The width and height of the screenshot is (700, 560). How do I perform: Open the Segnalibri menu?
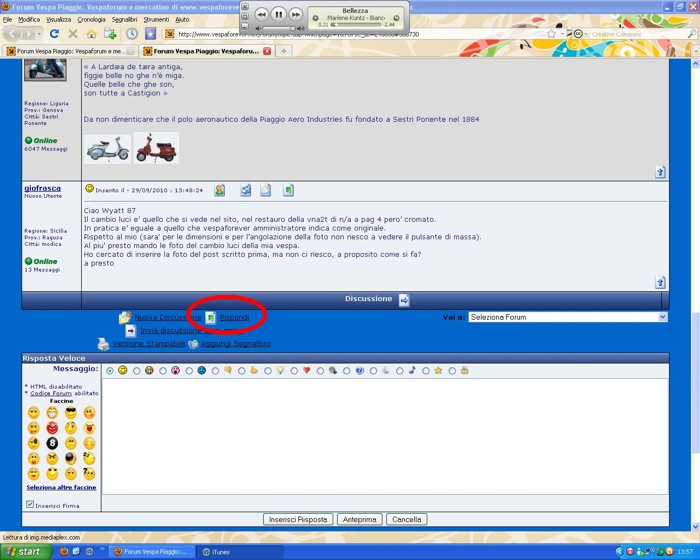coord(125,20)
